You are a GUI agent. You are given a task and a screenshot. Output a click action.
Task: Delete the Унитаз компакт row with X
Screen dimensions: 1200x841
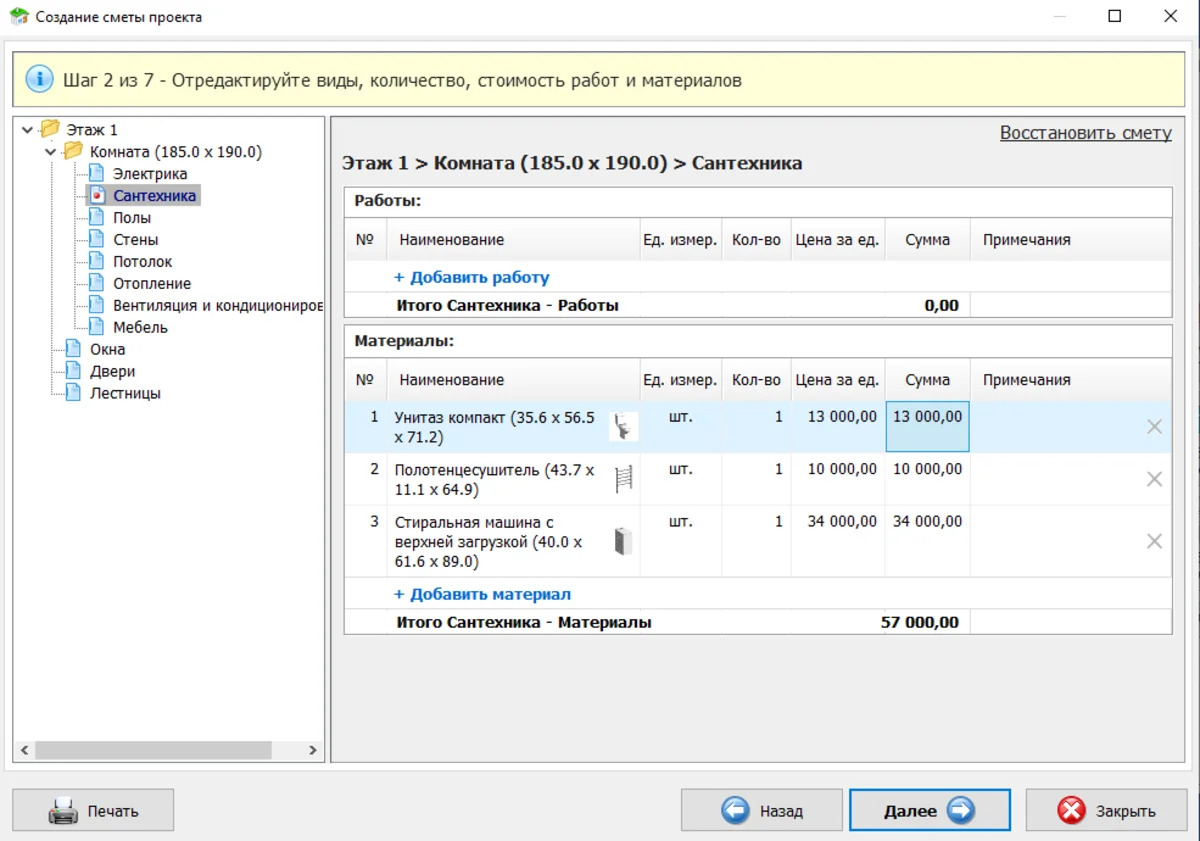click(1154, 427)
